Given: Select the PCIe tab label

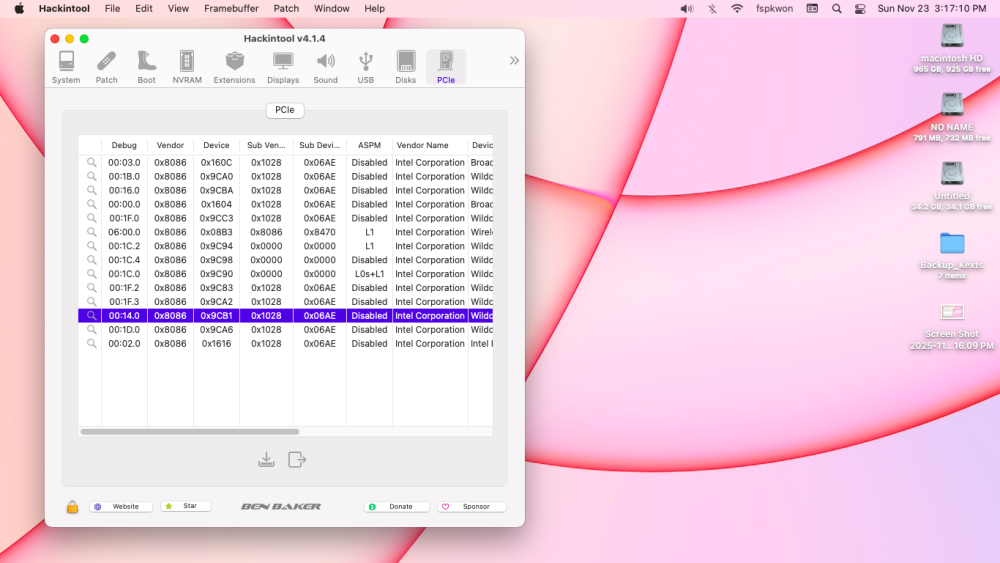Looking at the screenshot, I should 284,110.
